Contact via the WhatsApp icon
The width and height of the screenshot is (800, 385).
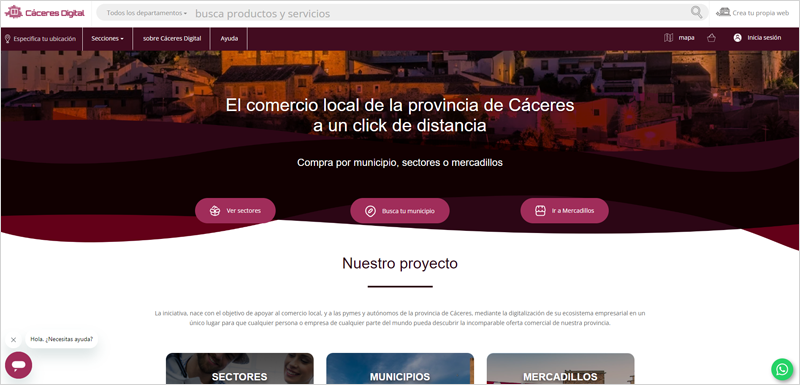(782, 369)
